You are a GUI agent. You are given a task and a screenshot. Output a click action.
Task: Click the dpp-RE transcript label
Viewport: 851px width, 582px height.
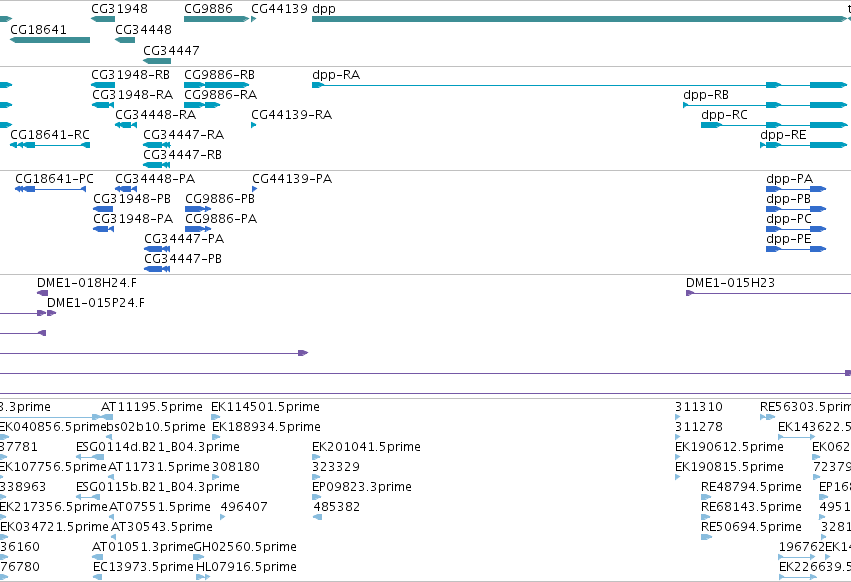tap(783, 135)
